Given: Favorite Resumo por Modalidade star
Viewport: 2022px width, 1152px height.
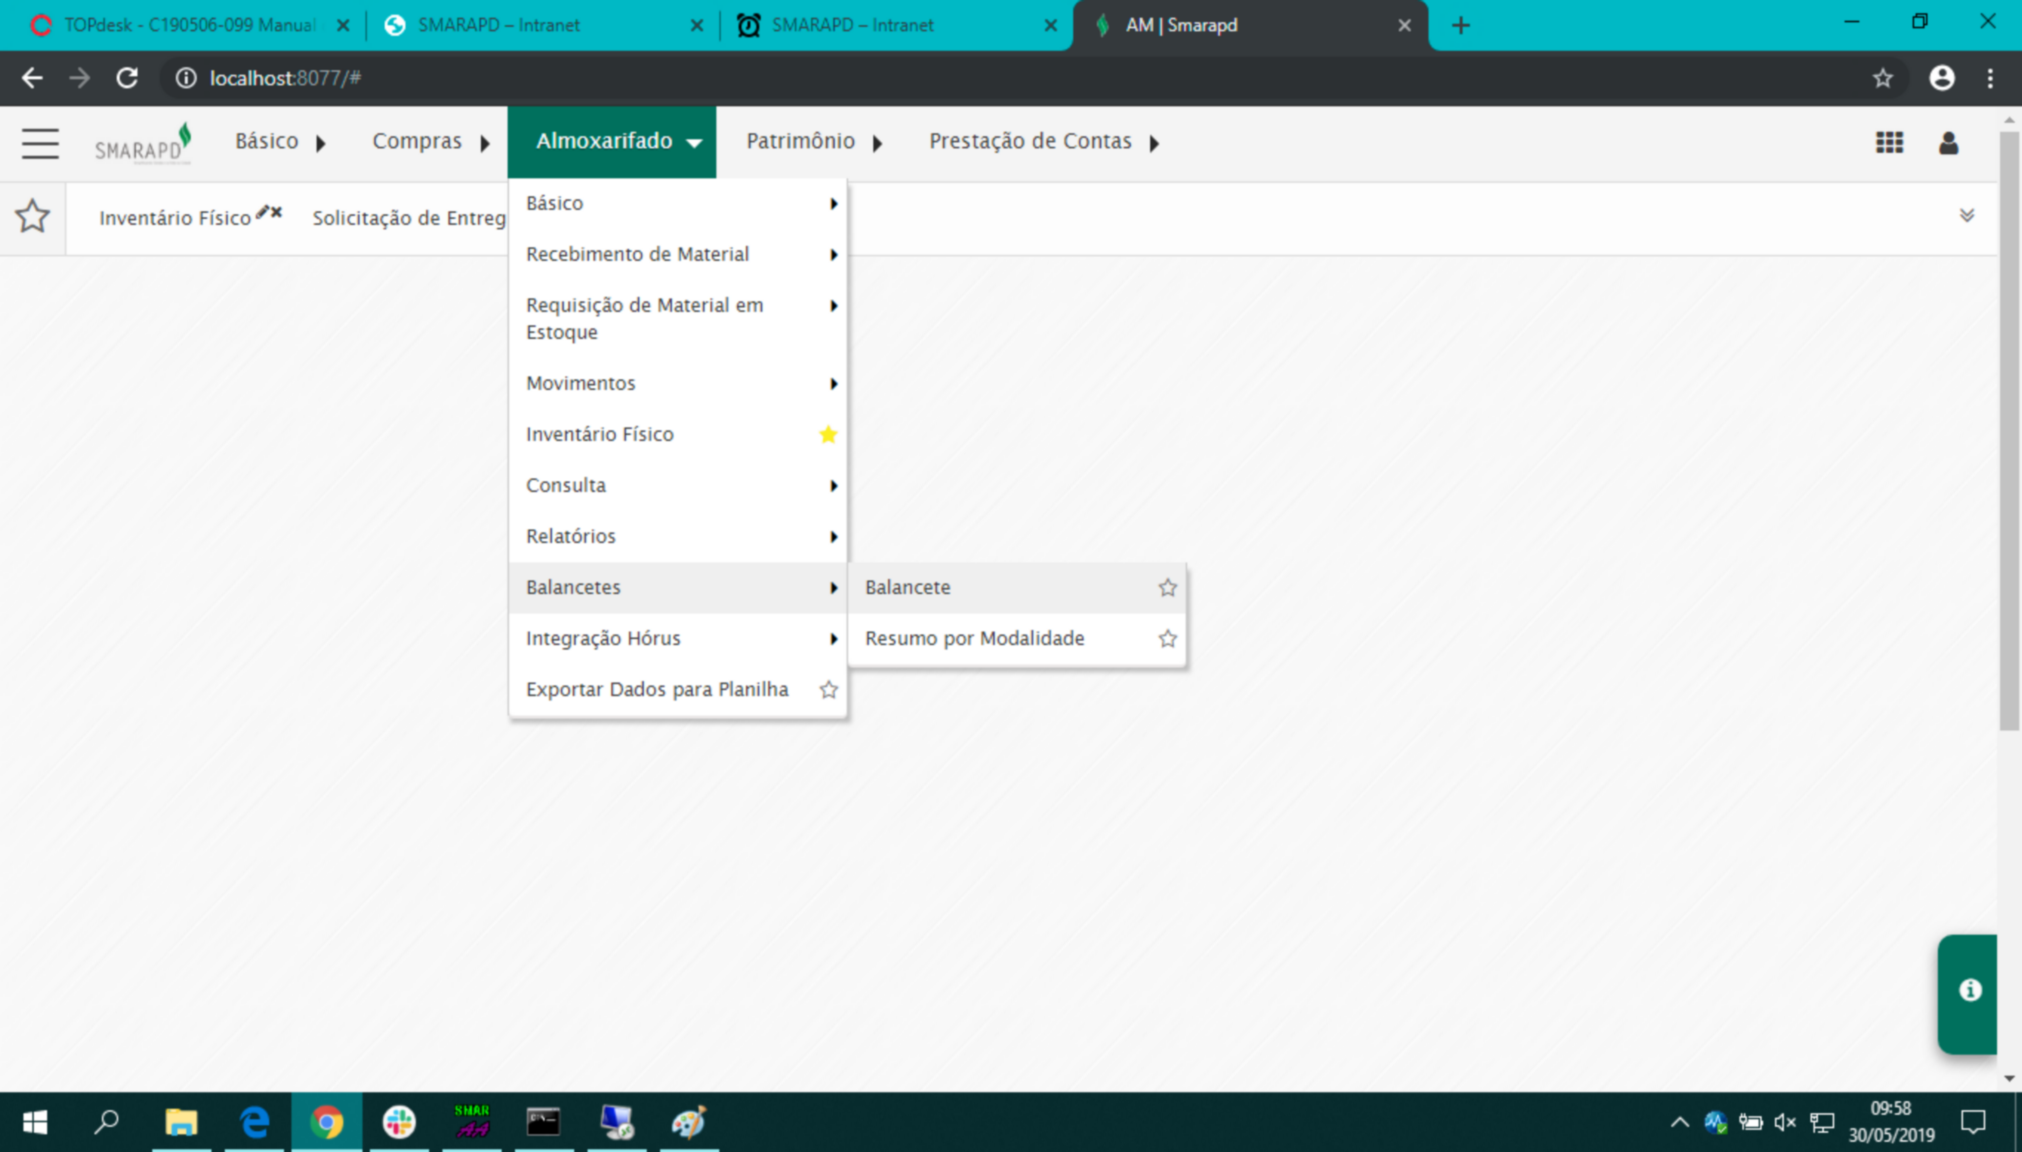Looking at the screenshot, I should tap(1167, 638).
